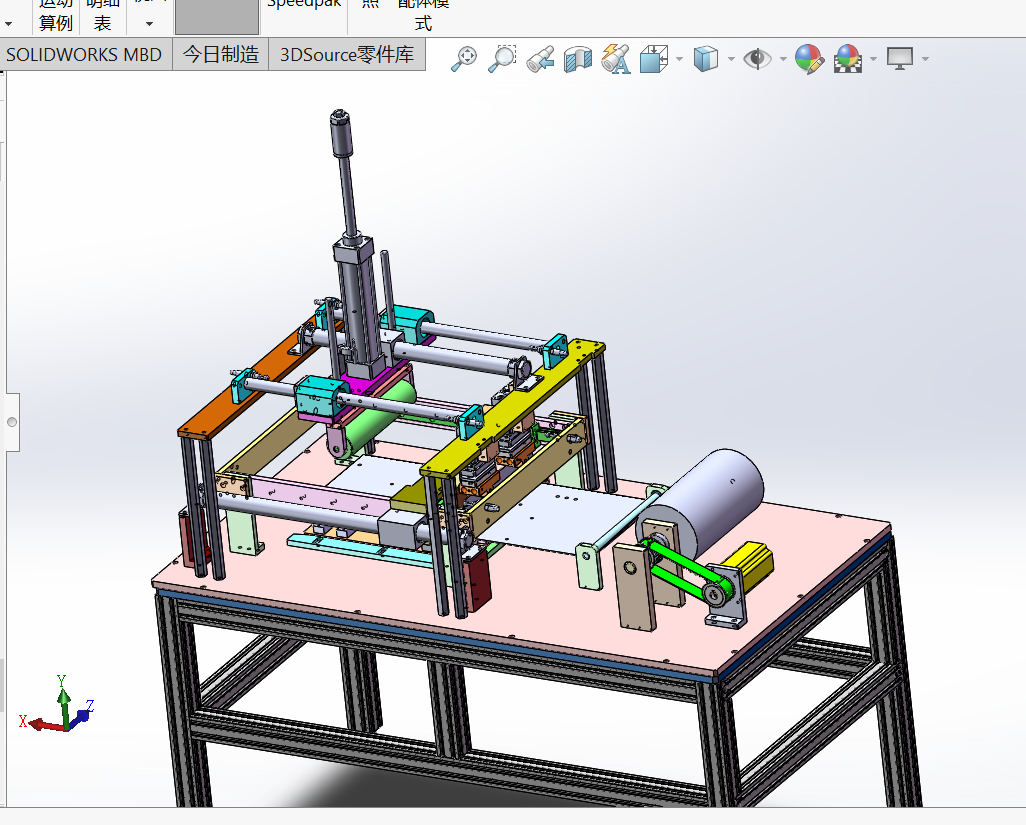Click the Previous View icon
The height and width of the screenshot is (825, 1026).
540,59
